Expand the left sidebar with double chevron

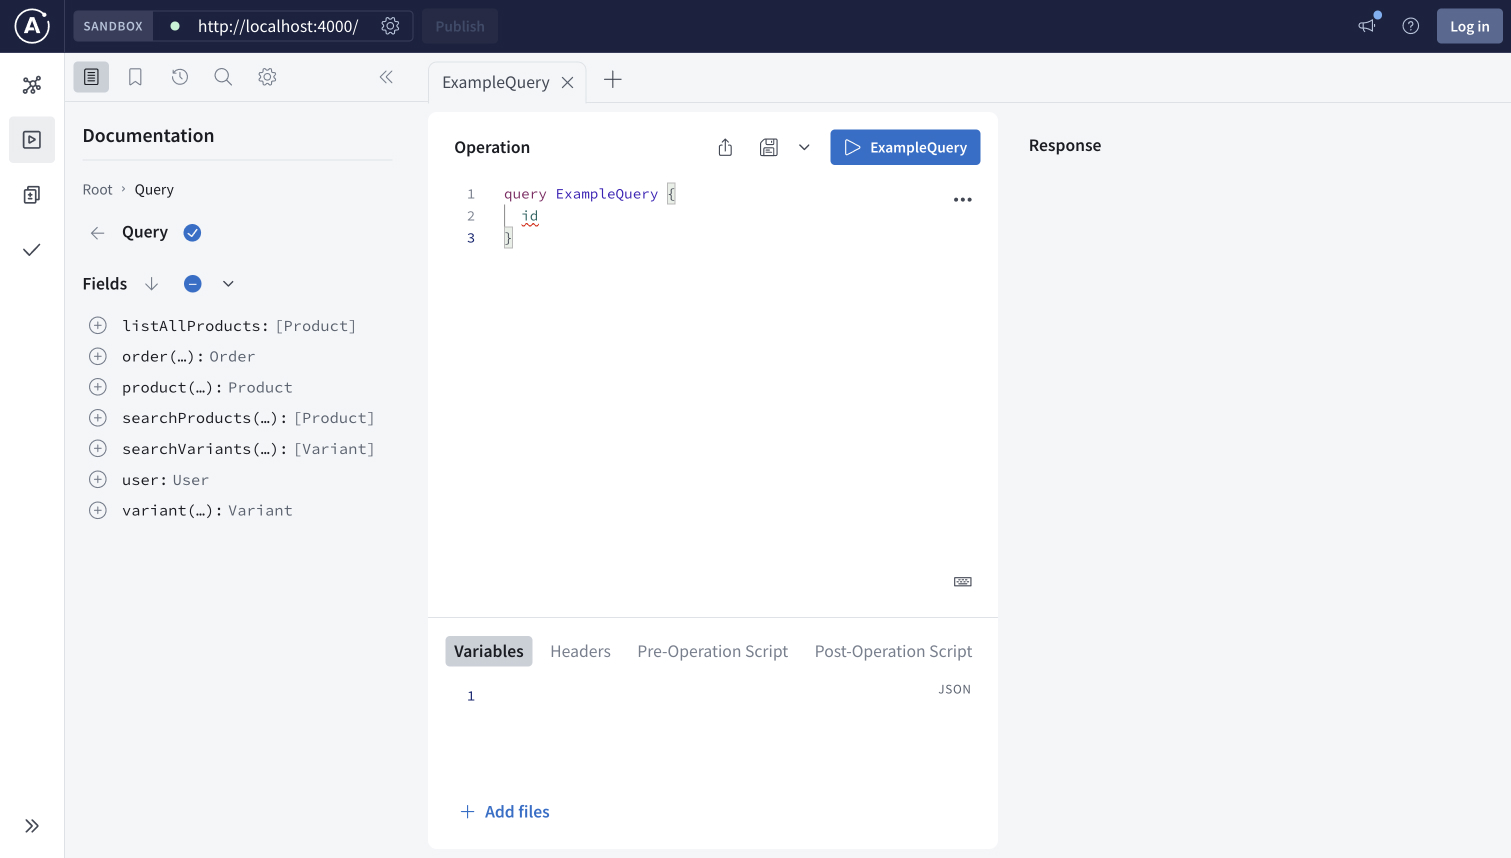tap(32, 826)
